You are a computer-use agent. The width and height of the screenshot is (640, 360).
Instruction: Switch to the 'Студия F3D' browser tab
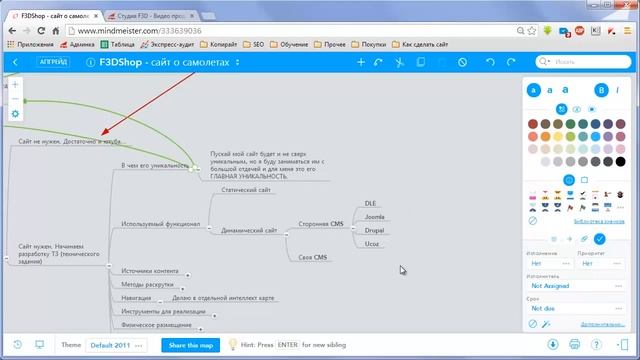pyautogui.click(x=151, y=16)
